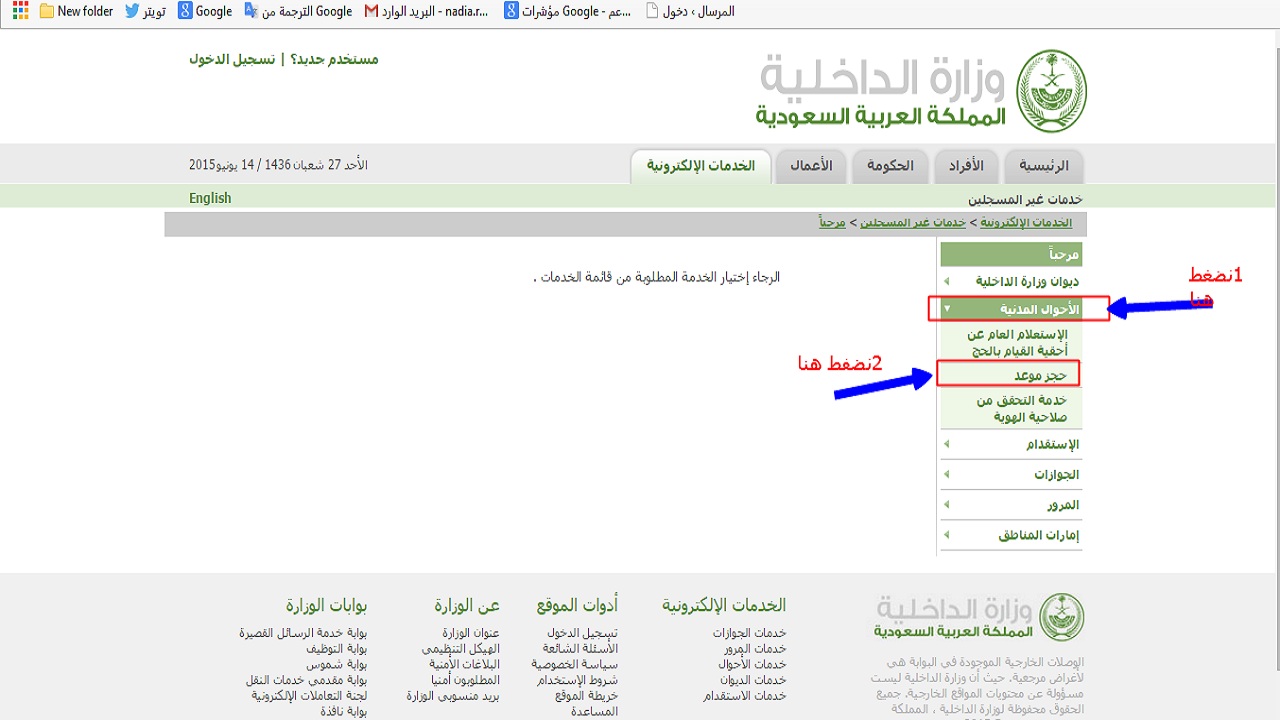Click the footer Ministry of Interior logo
Screen dimensions: 1280x720
pyautogui.click(x=979, y=616)
